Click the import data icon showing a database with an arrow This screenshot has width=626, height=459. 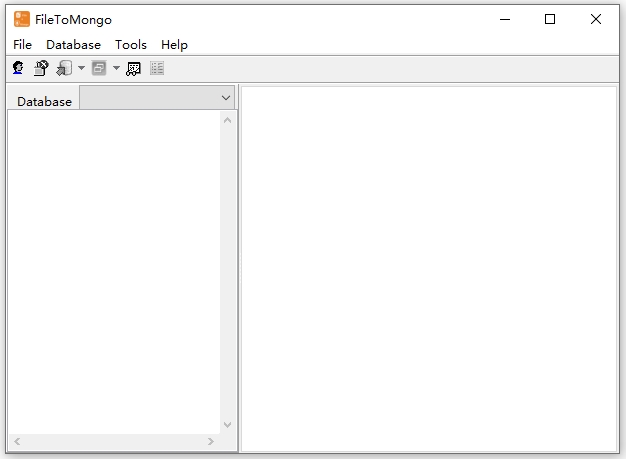[x=64, y=68]
